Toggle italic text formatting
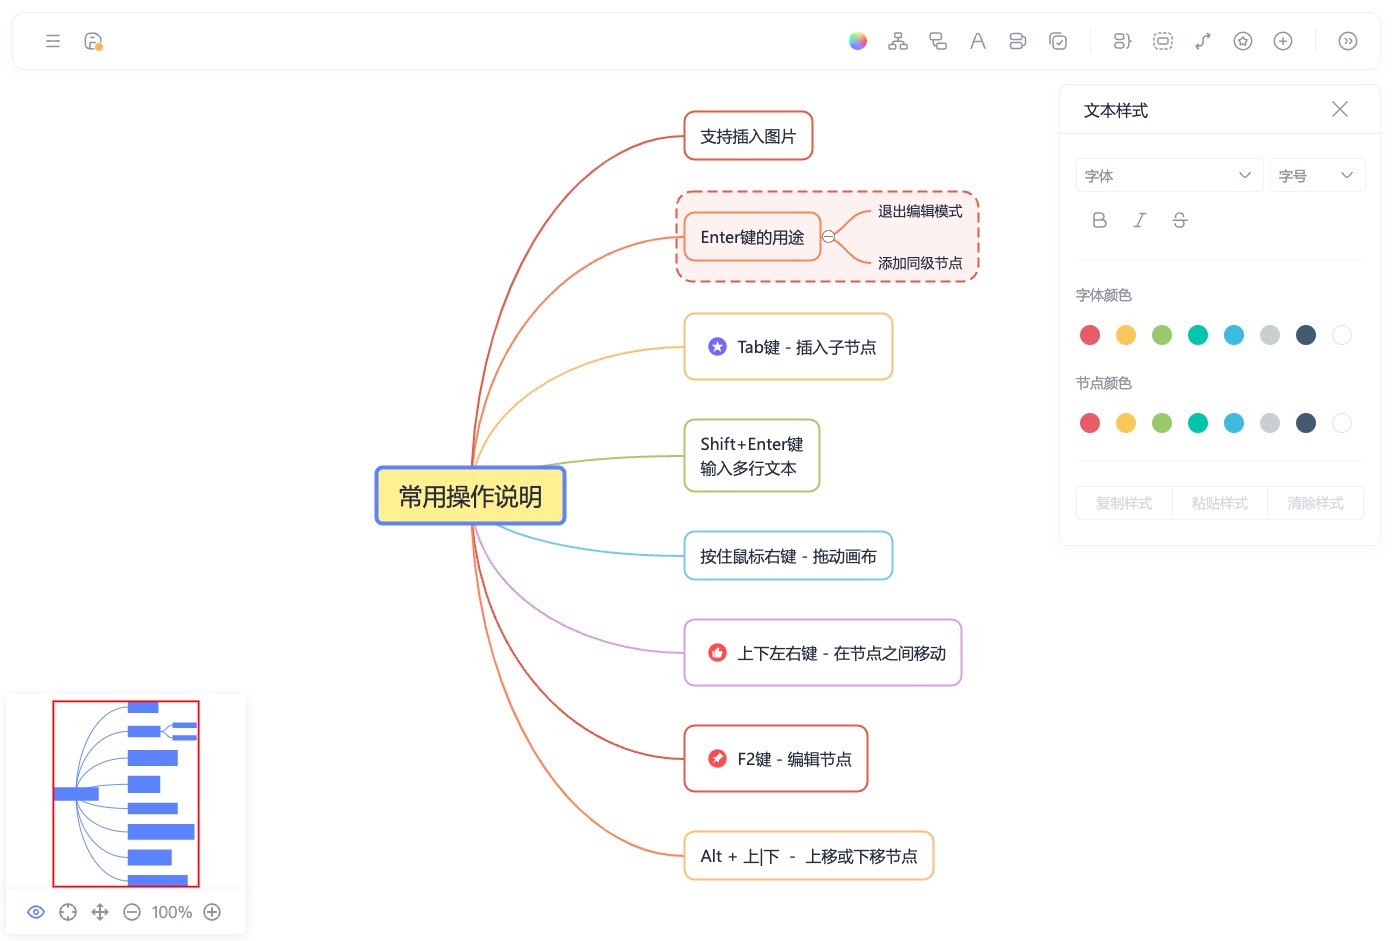Image resolution: width=1393 pixels, height=941 pixels. 1139,220
